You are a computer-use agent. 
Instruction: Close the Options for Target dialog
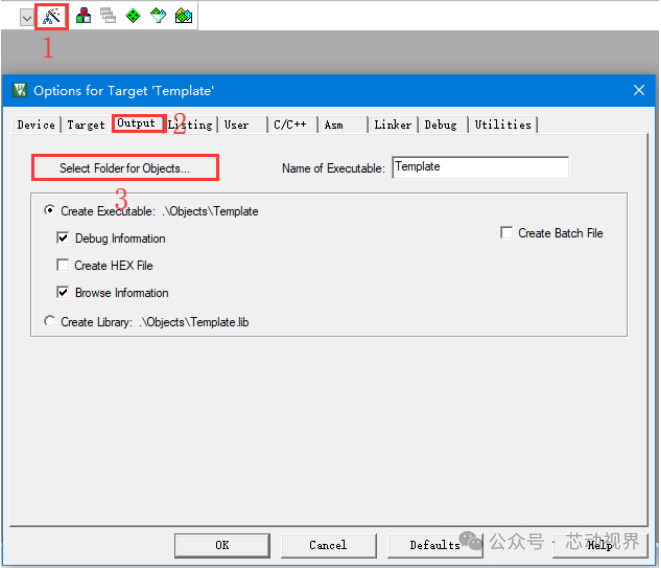pyautogui.click(x=639, y=90)
